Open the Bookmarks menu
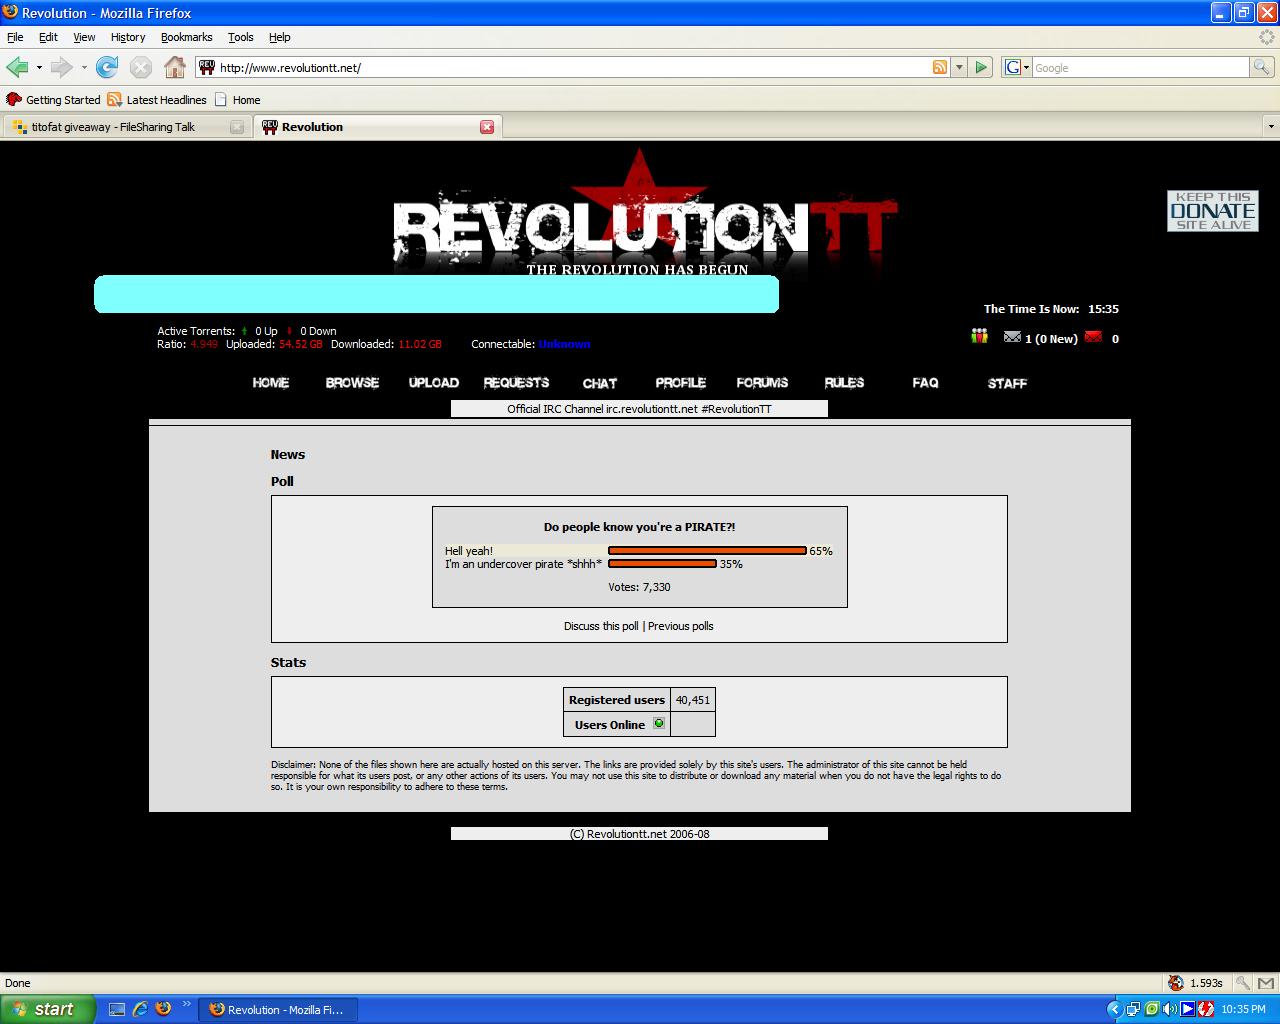This screenshot has height=1024, width=1280. click(186, 37)
